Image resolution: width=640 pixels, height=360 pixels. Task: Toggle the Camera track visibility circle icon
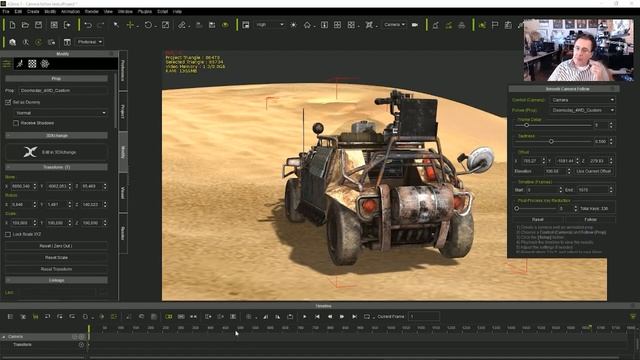point(81,337)
